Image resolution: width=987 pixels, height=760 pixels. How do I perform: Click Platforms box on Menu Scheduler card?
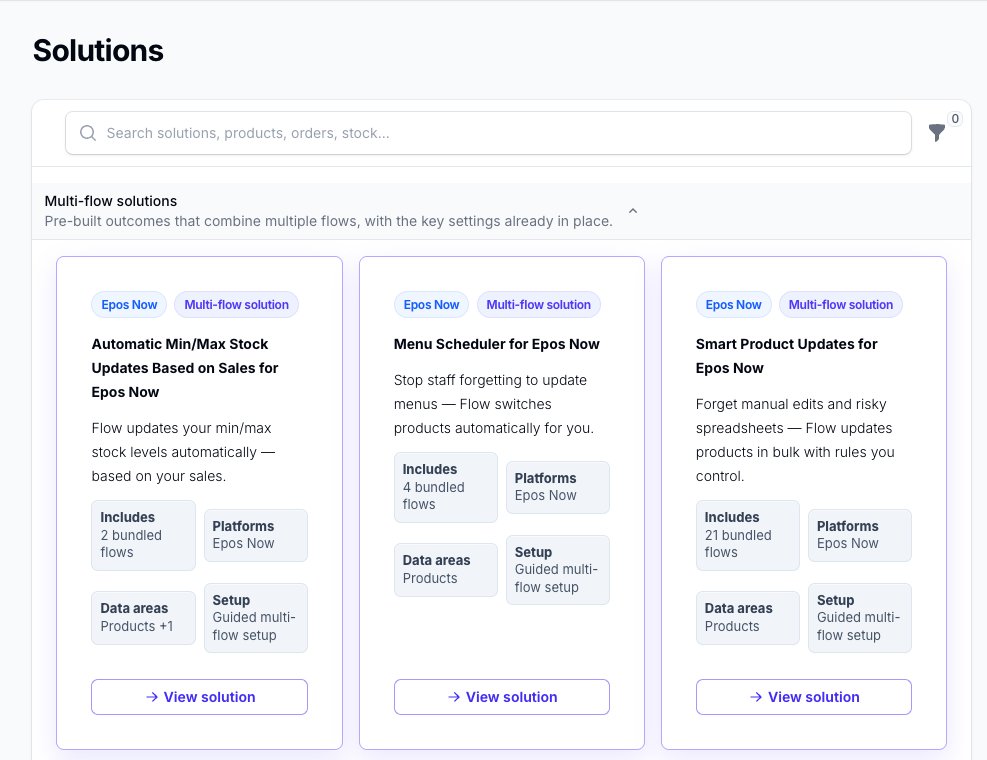pos(558,487)
